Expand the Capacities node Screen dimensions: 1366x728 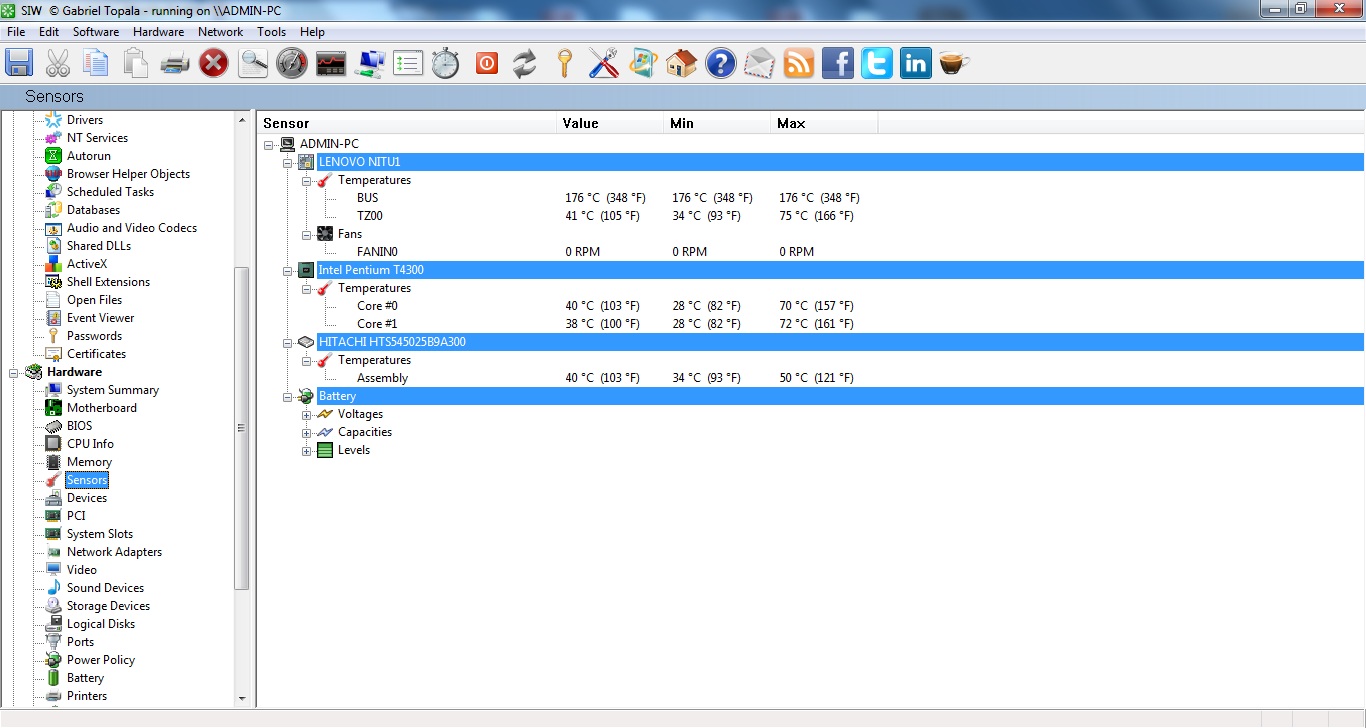coord(307,432)
